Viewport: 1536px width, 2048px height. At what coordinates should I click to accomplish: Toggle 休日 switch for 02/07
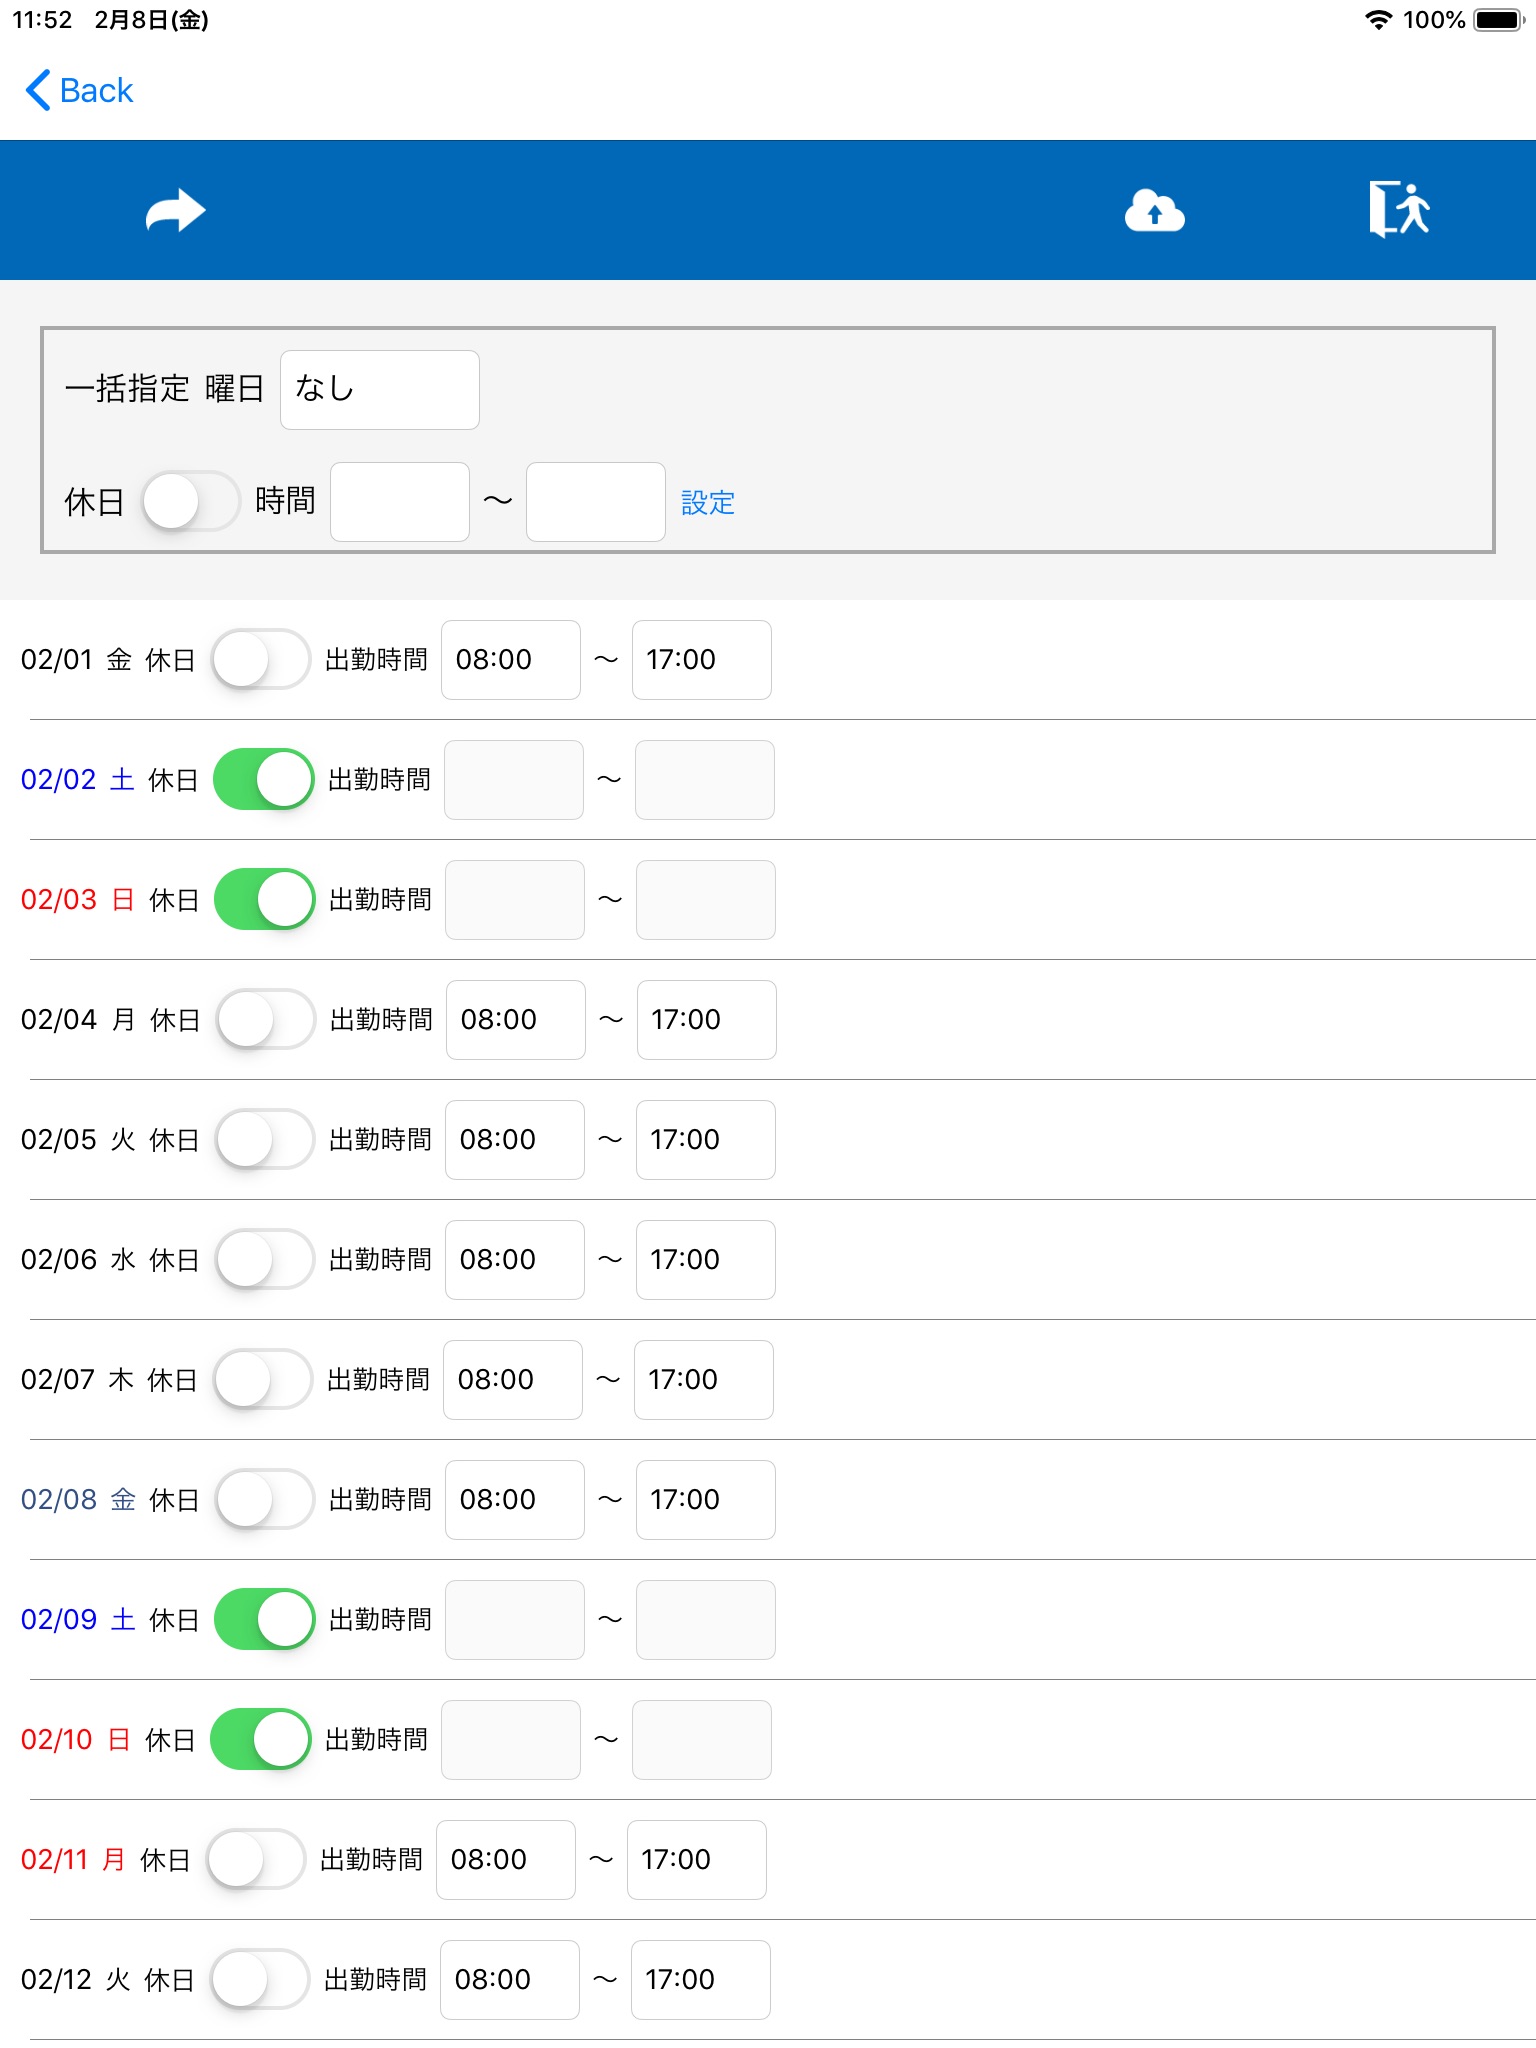tap(263, 1380)
